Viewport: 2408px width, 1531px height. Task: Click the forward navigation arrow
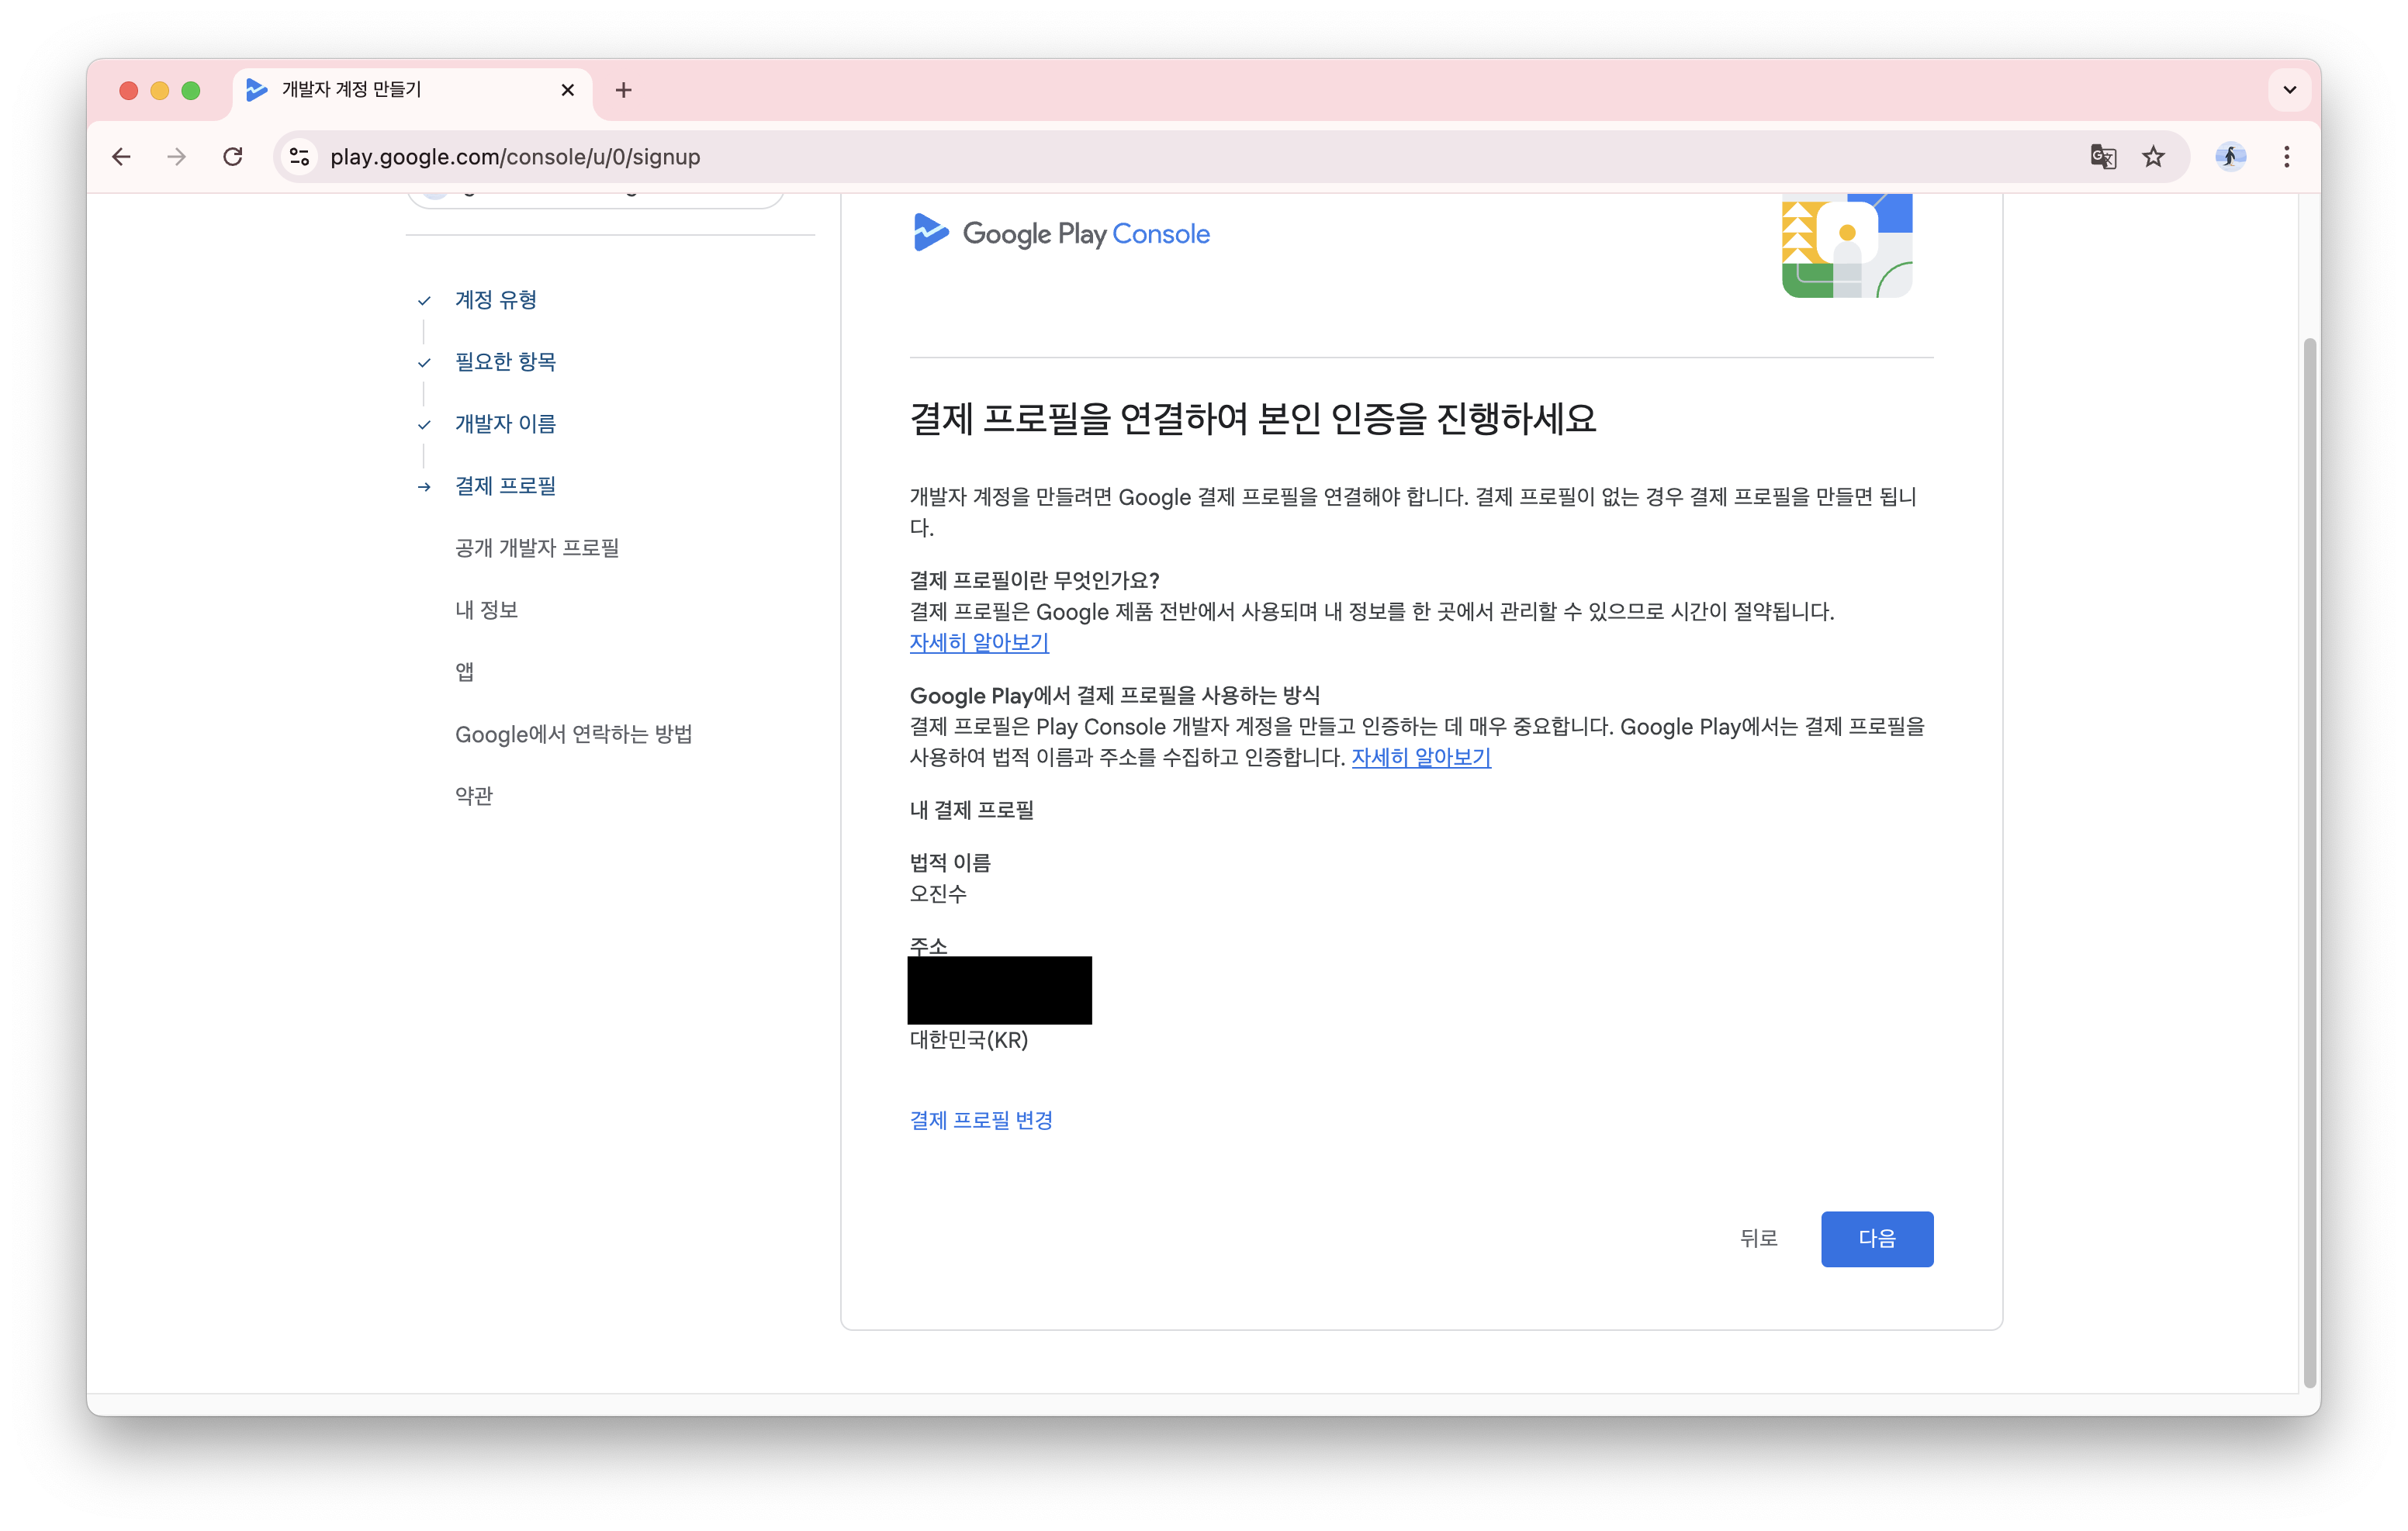176,156
